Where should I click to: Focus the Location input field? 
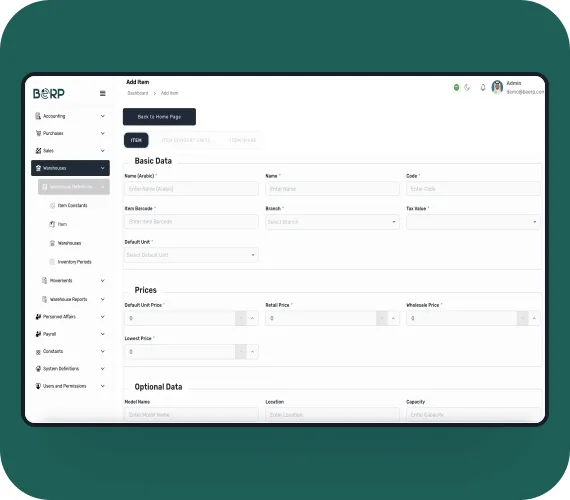332,415
